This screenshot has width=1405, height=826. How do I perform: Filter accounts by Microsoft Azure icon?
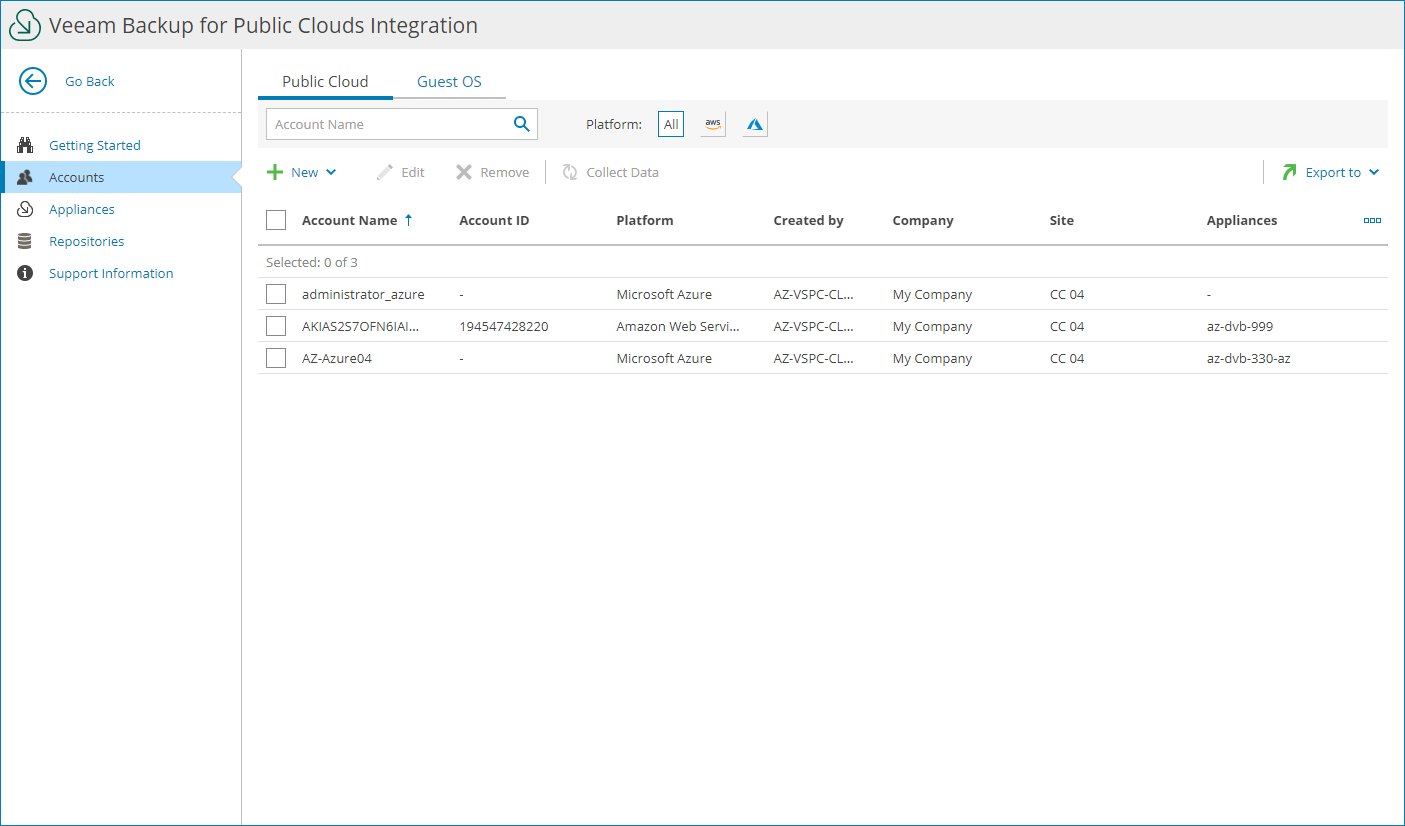coord(755,124)
